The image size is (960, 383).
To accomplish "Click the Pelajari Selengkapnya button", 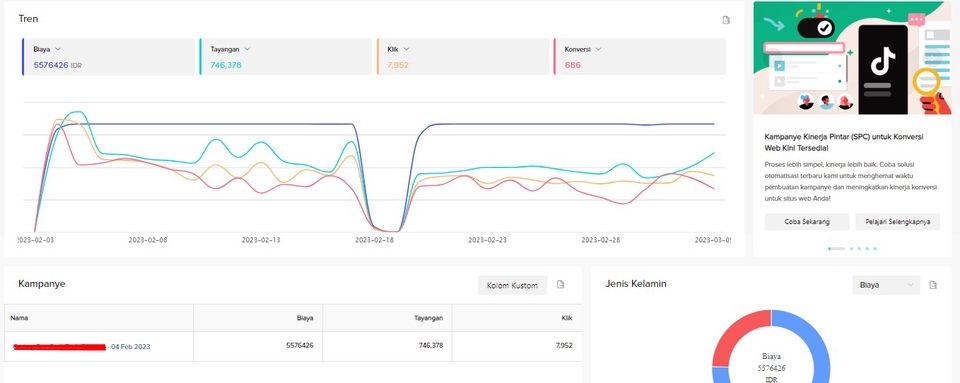I will (x=897, y=221).
